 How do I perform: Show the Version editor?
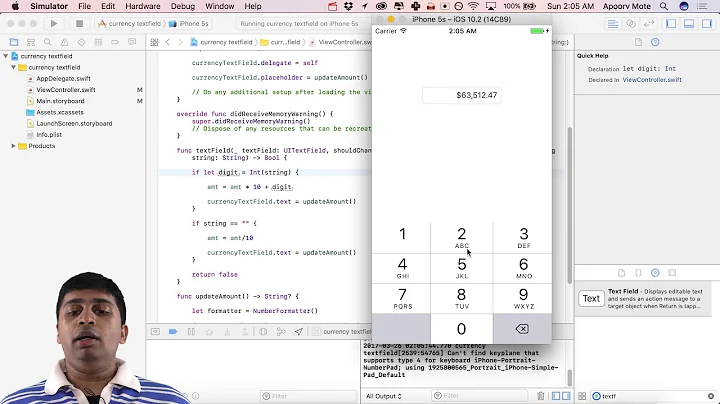click(649, 23)
